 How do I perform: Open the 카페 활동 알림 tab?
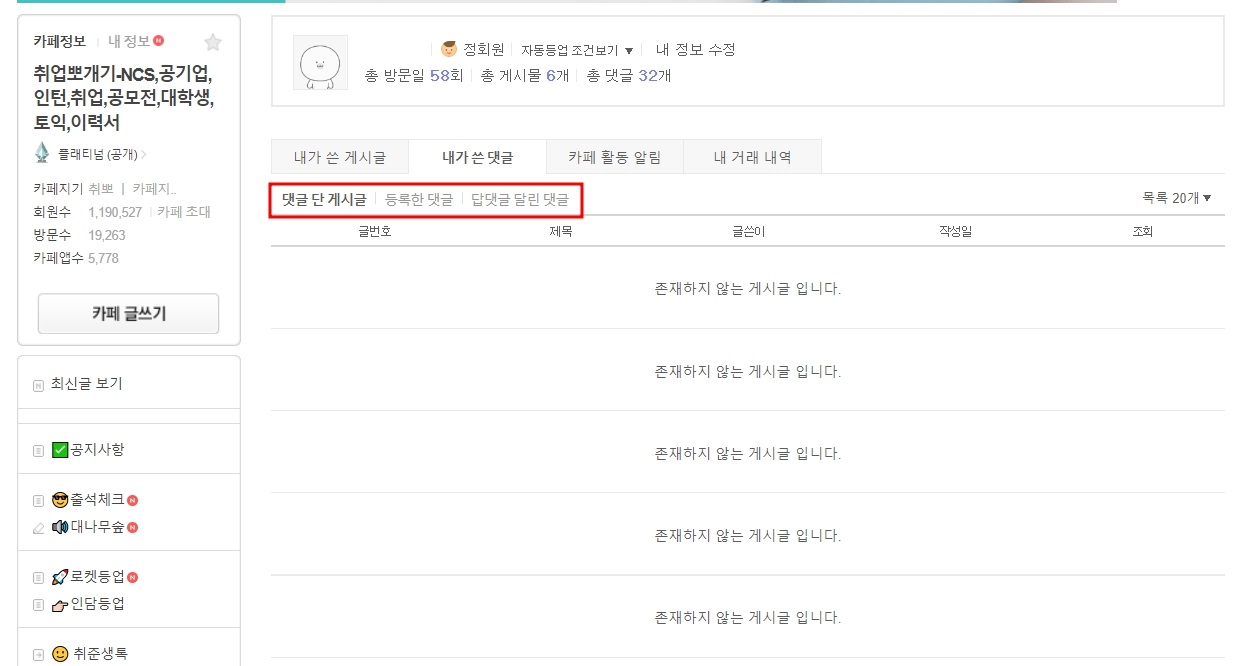point(614,156)
